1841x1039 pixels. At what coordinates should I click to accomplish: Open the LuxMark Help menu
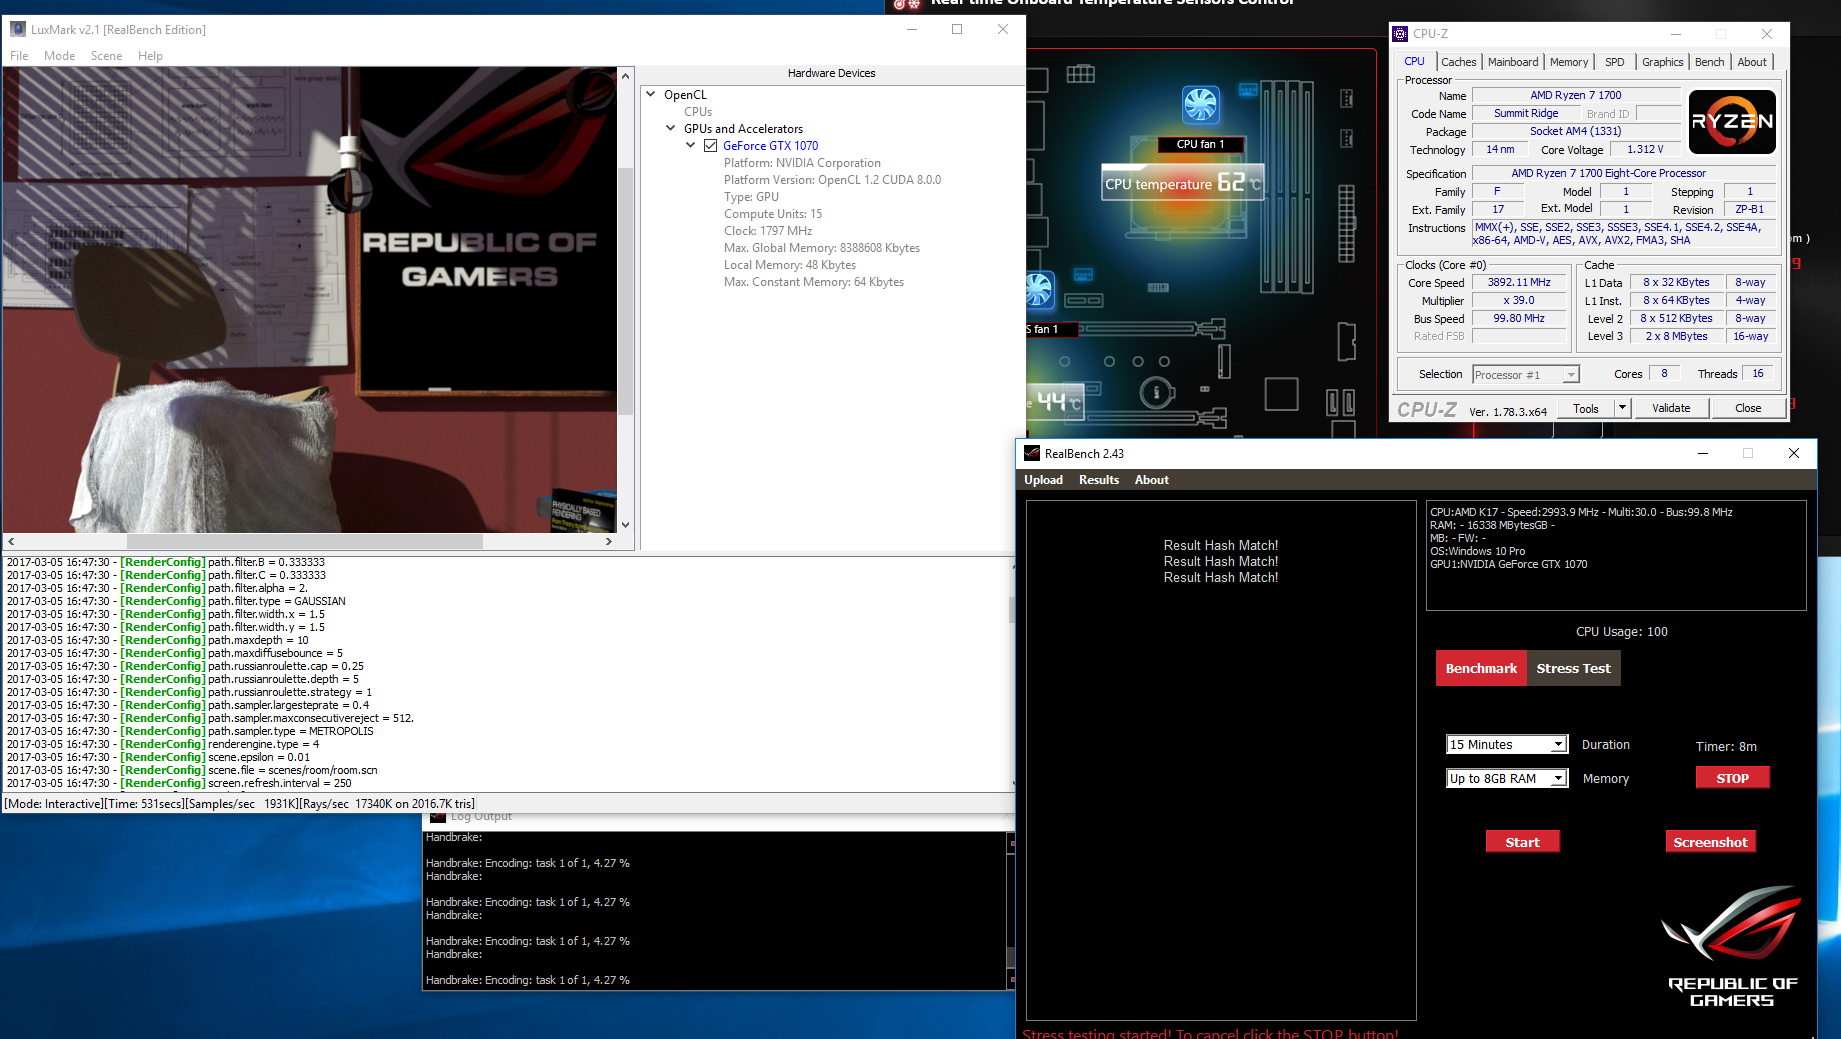[x=150, y=56]
